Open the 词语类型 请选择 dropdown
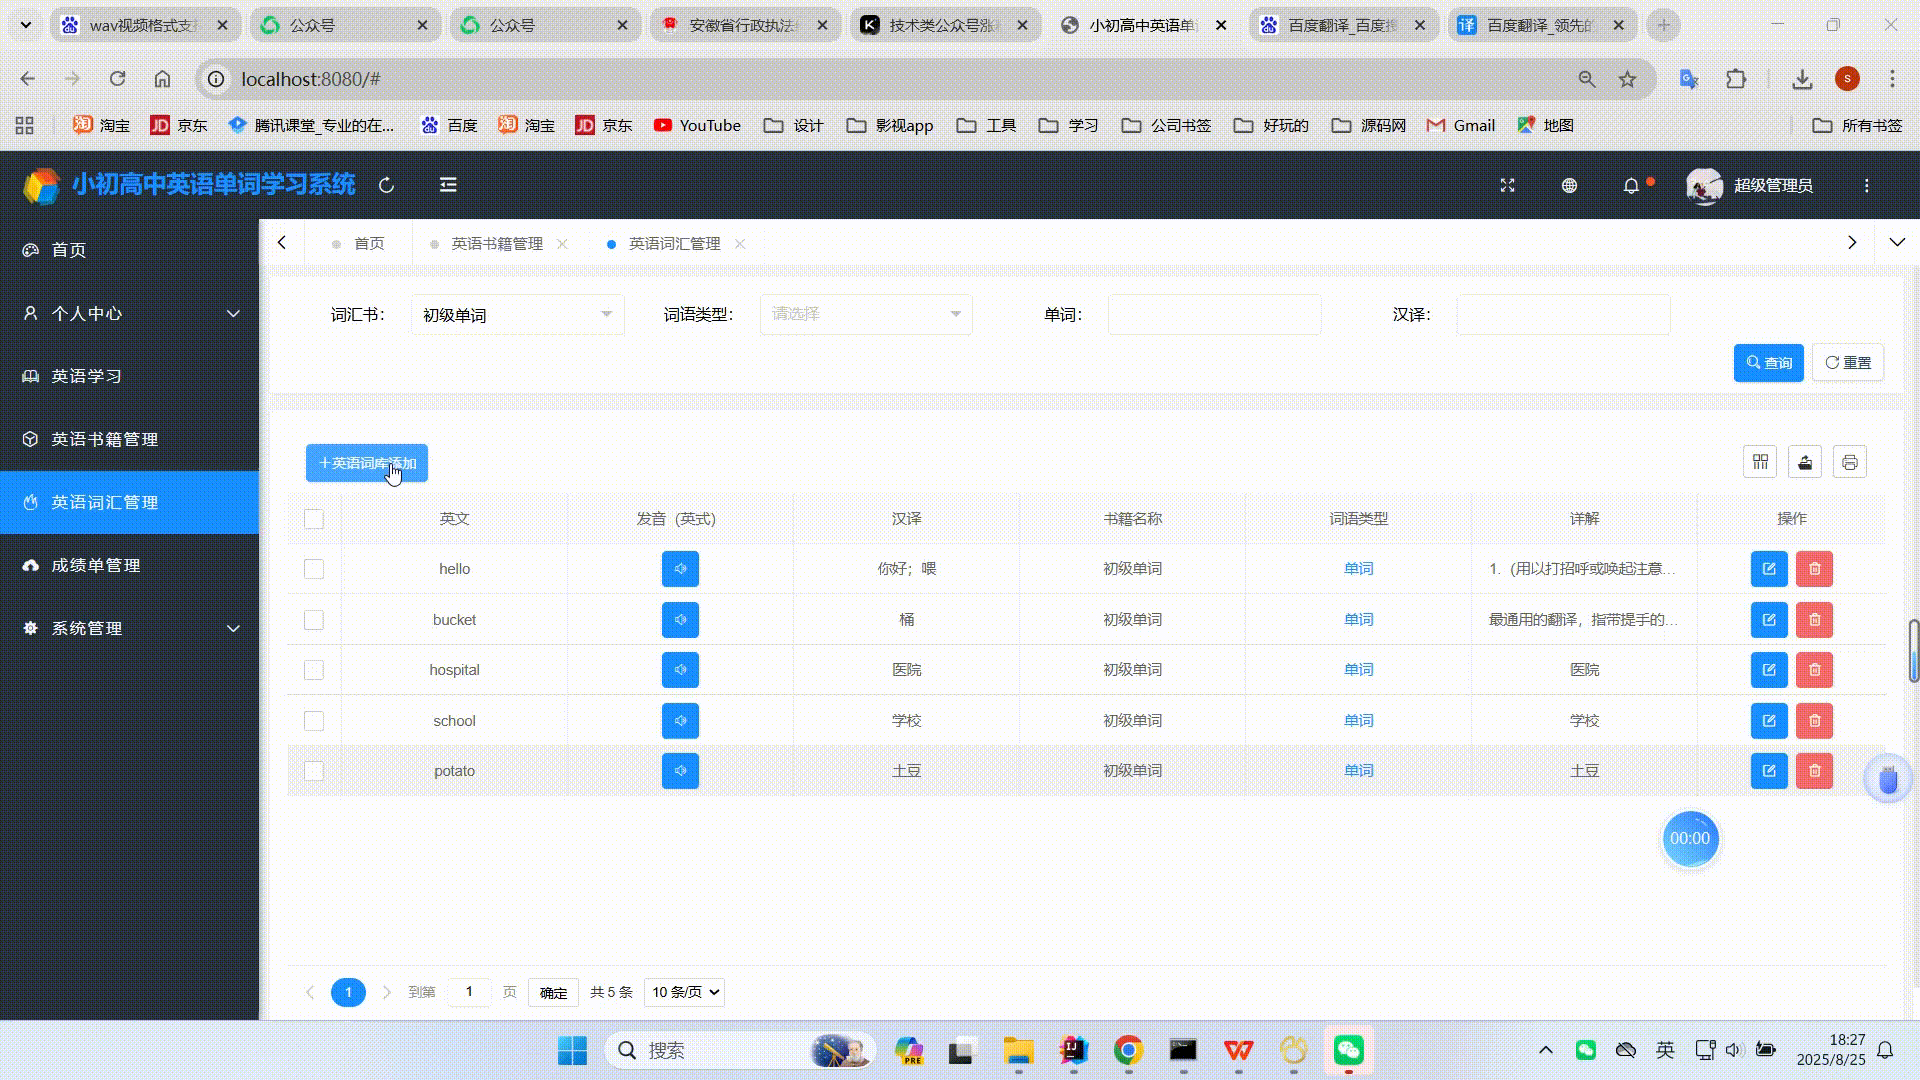Screen dimensions: 1920x1080 click(866, 315)
